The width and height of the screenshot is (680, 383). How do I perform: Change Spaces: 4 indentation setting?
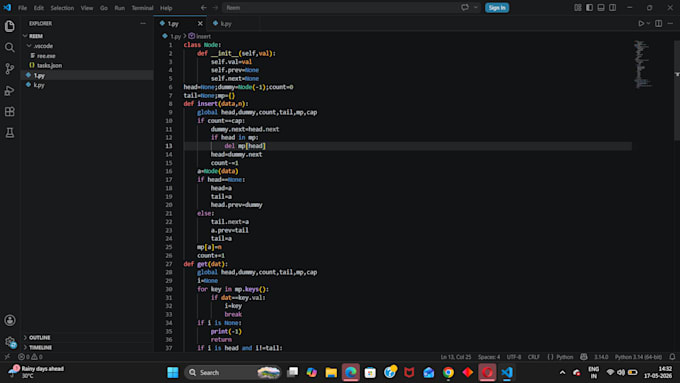pos(489,357)
